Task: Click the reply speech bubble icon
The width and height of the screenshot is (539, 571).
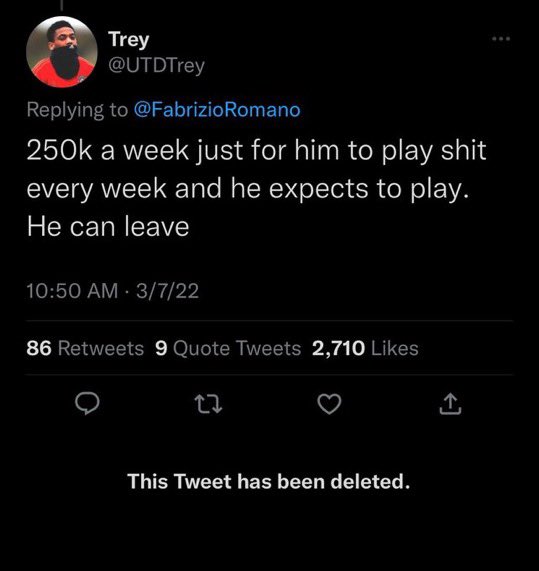Action: tap(87, 403)
